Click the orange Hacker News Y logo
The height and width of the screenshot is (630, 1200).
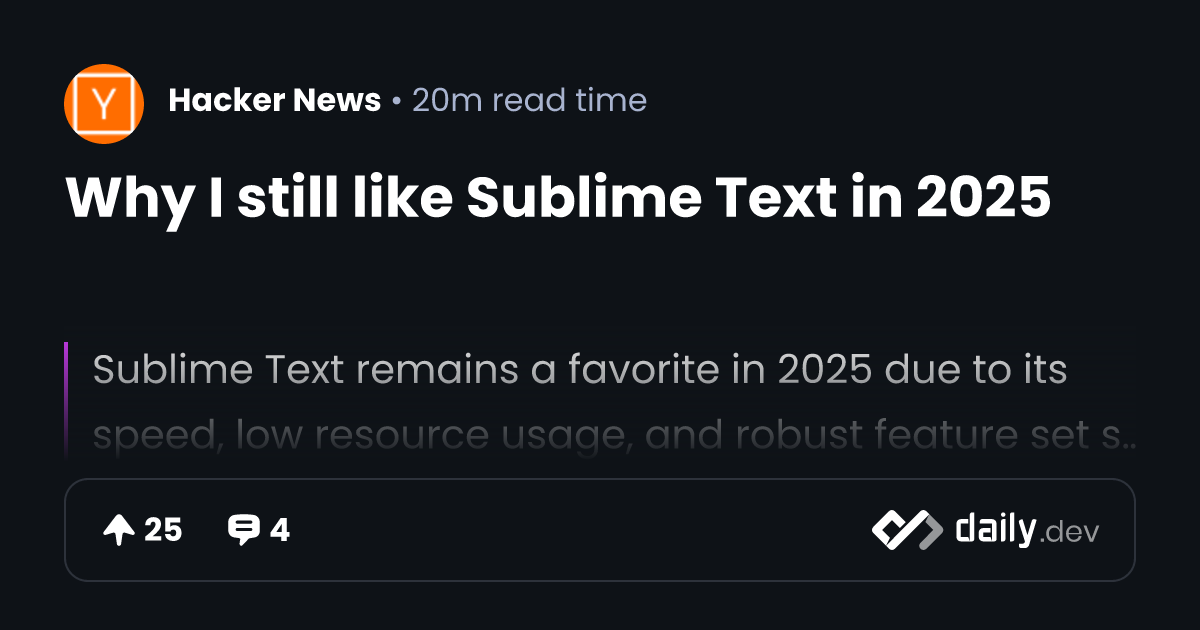click(x=104, y=104)
